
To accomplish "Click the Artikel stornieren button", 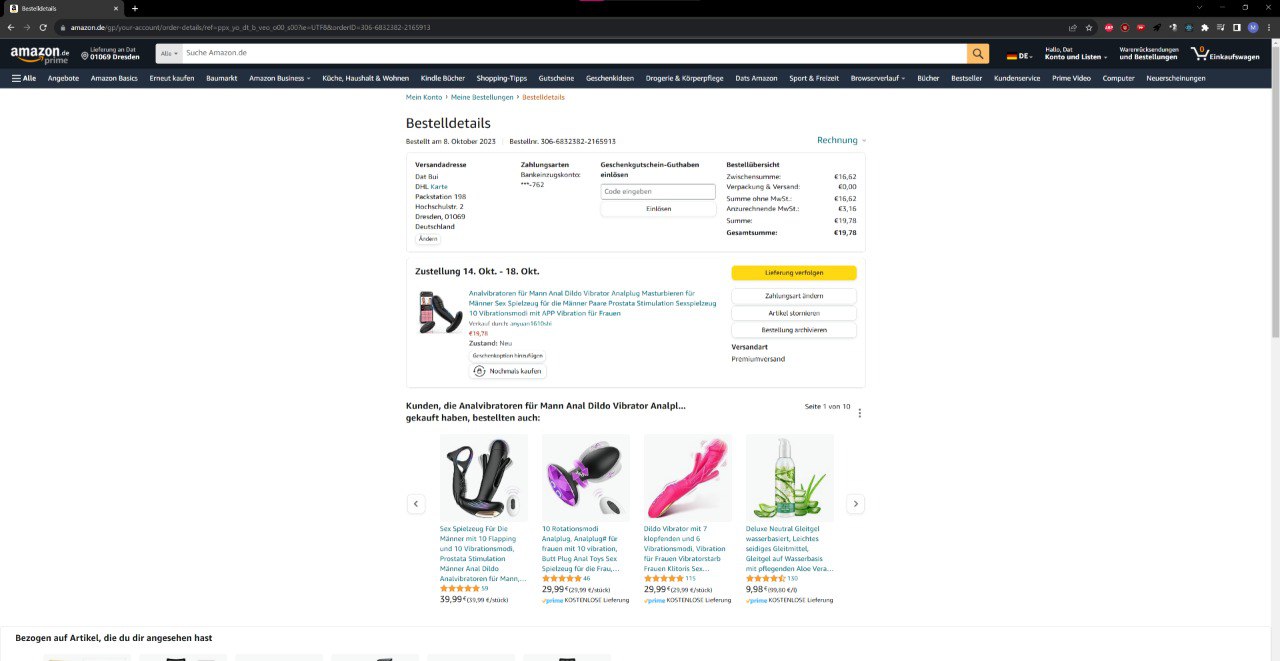I will pyautogui.click(x=794, y=313).
